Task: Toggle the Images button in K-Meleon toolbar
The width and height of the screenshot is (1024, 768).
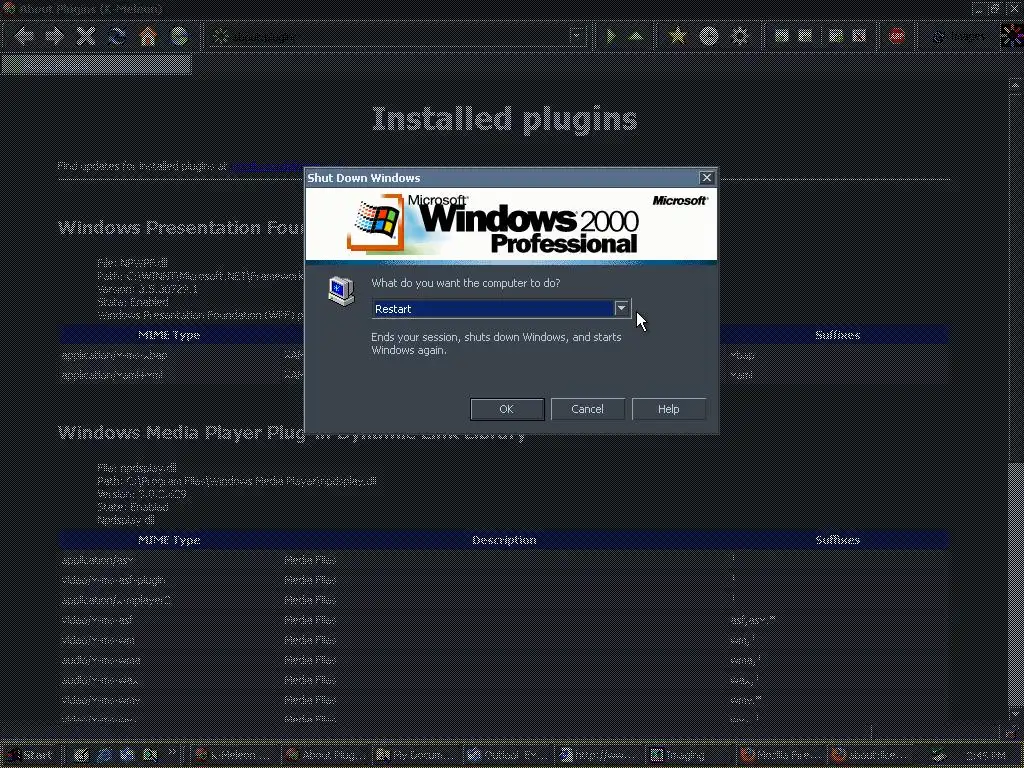Action: [x=959, y=37]
